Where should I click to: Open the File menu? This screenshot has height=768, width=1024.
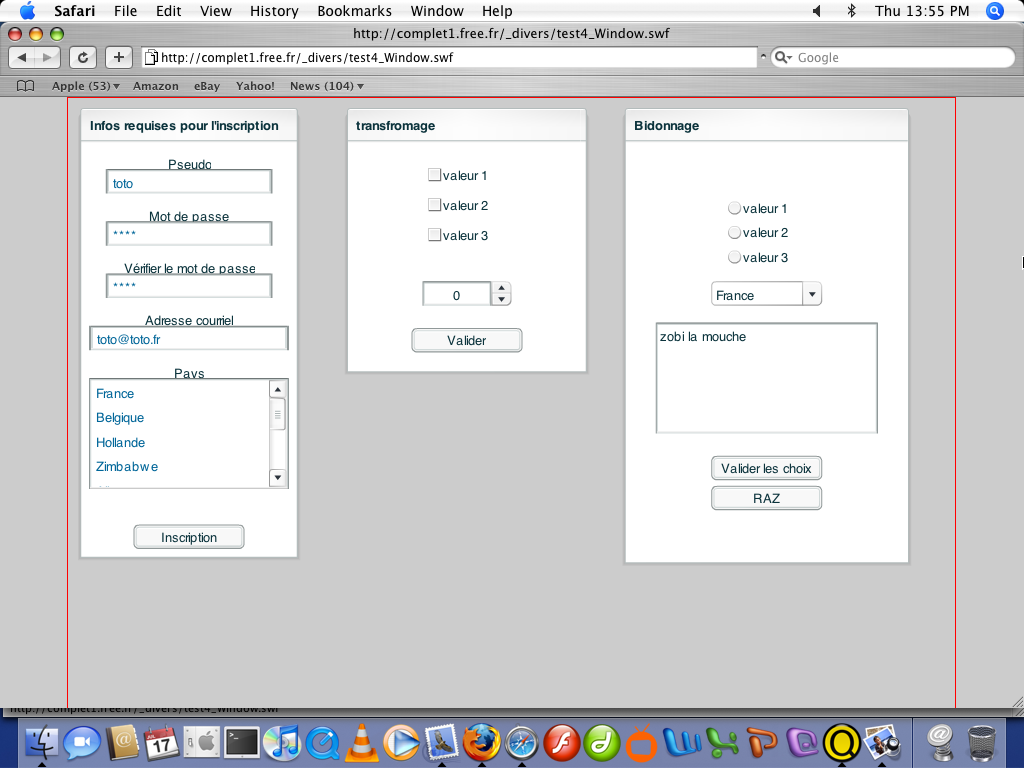(x=125, y=11)
